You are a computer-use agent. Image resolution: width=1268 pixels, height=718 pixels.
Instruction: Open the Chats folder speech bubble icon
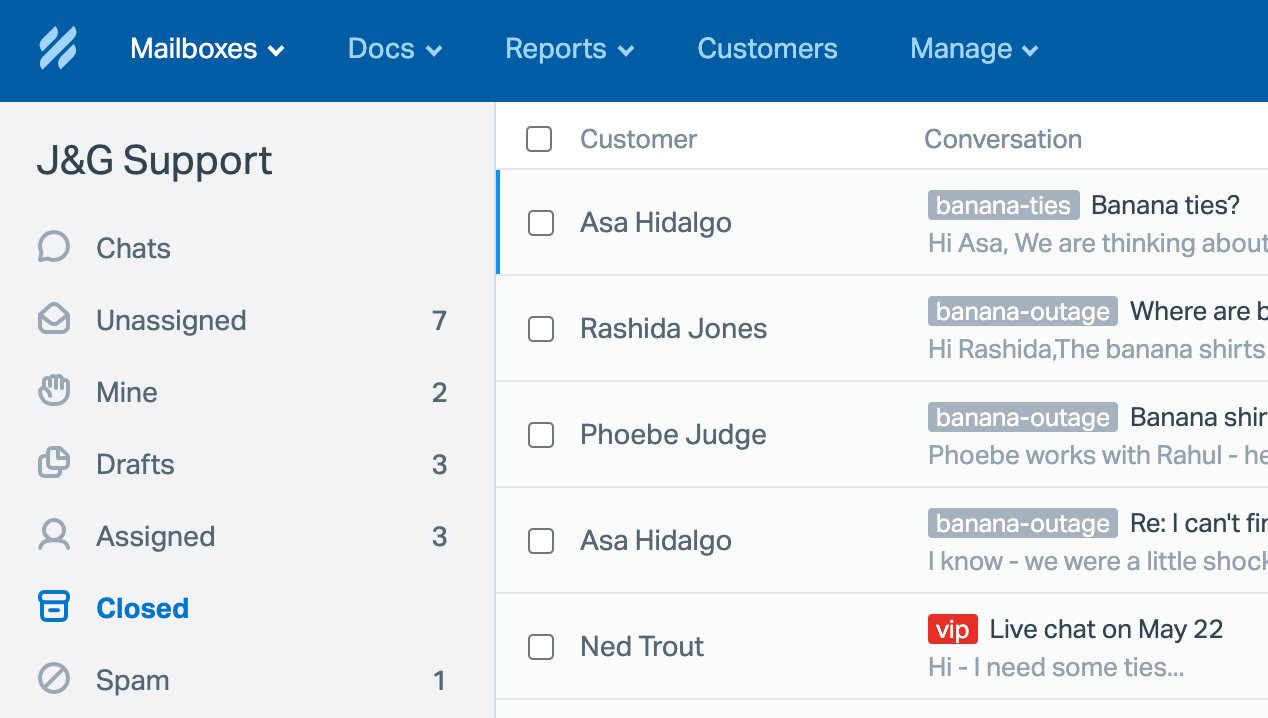54,247
